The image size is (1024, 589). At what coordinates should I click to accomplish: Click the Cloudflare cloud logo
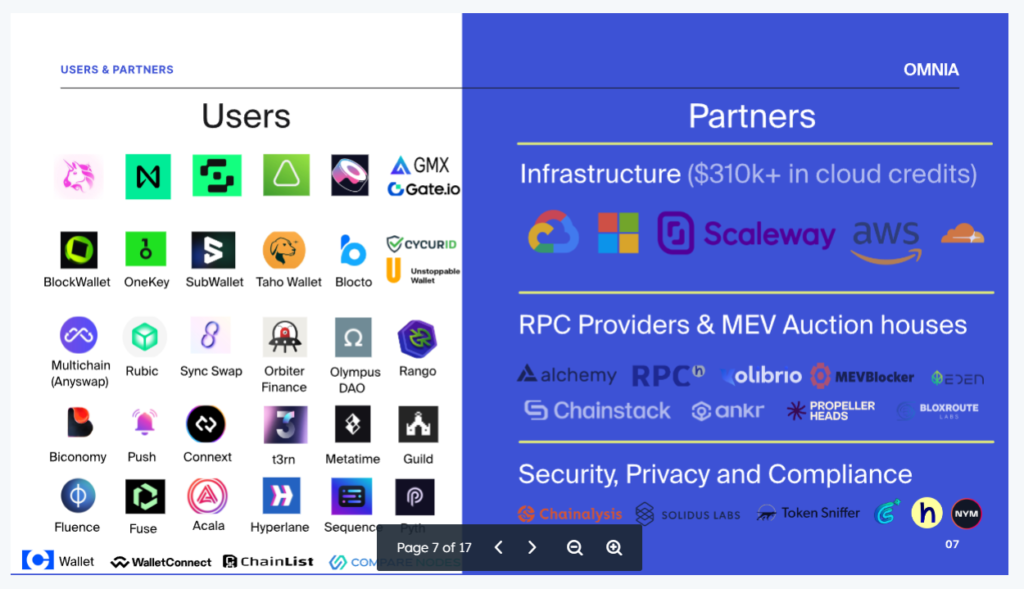(x=963, y=233)
